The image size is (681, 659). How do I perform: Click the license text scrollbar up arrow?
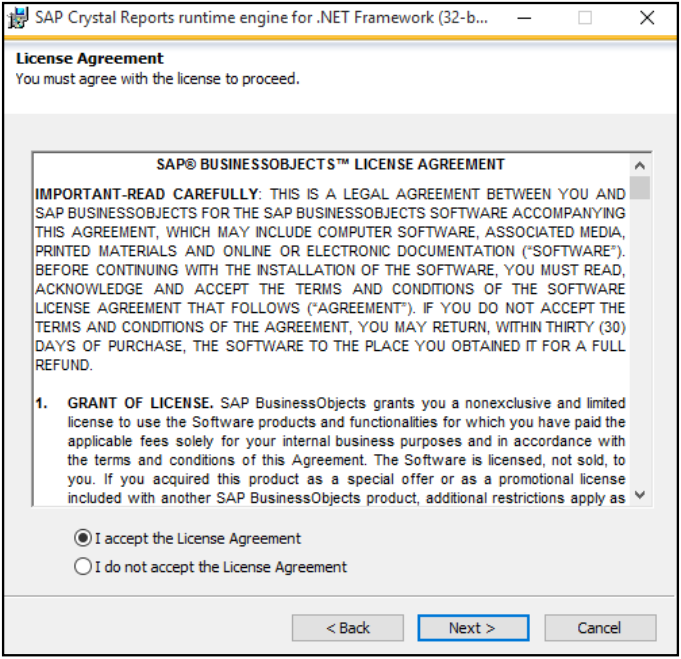(x=640, y=165)
